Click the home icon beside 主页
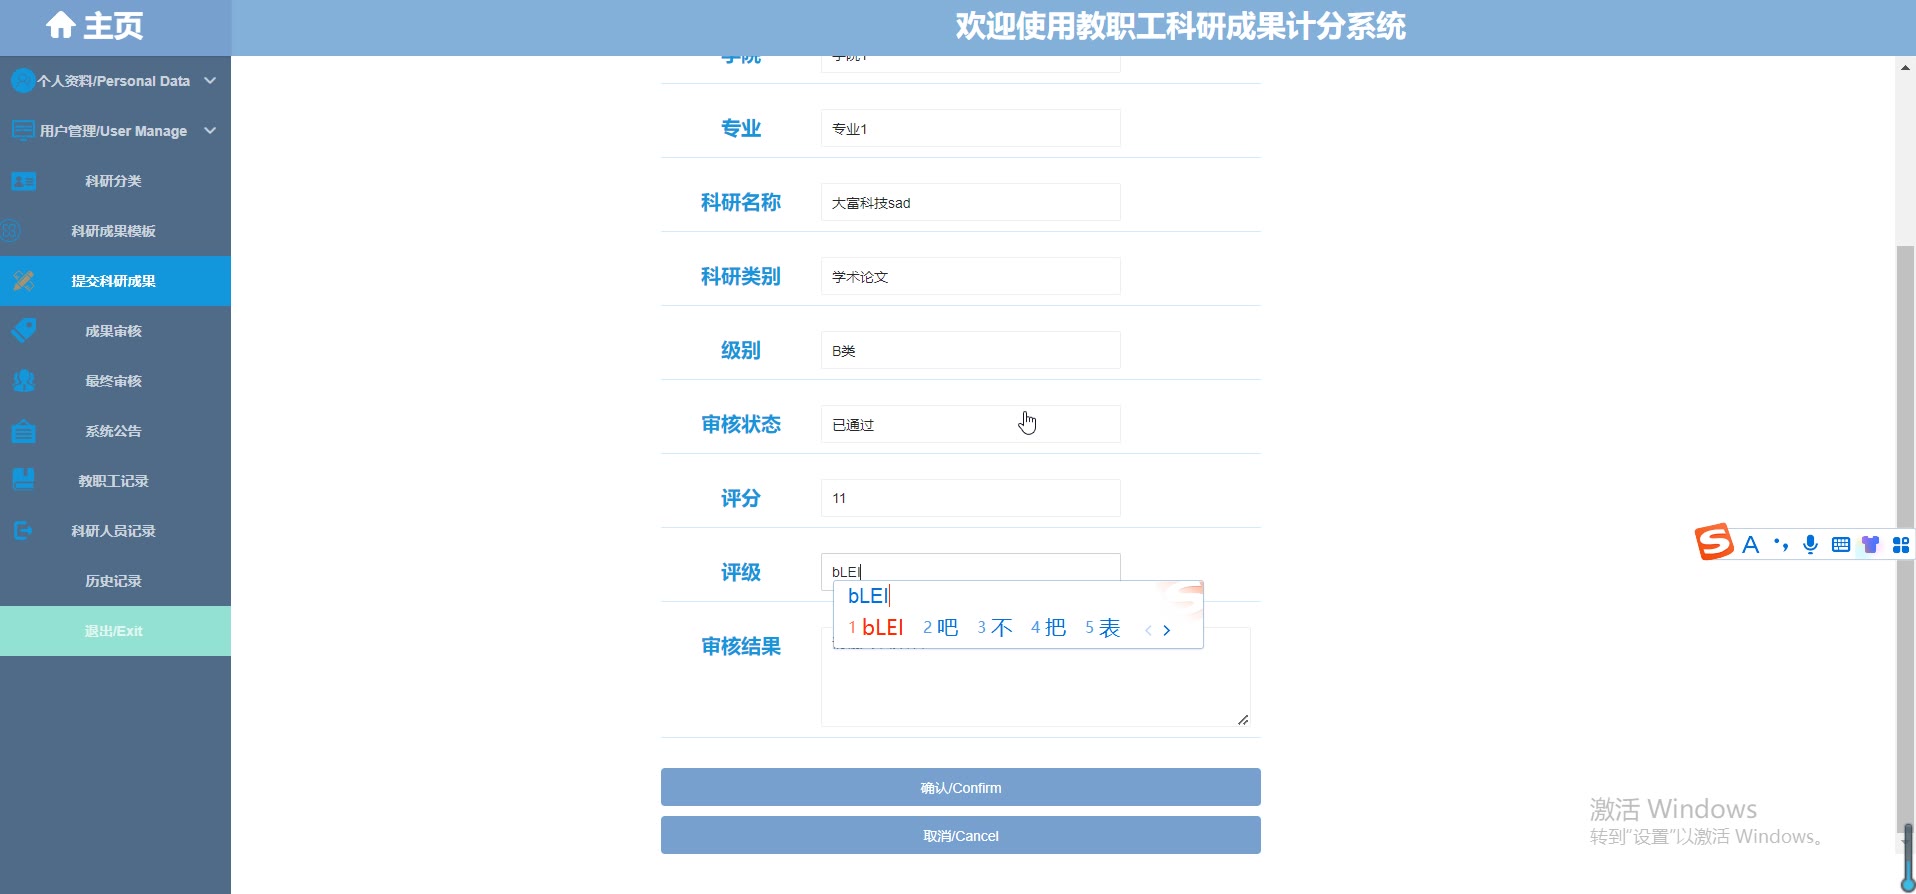This screenshot has height=894, width=1916. (61, 25)
